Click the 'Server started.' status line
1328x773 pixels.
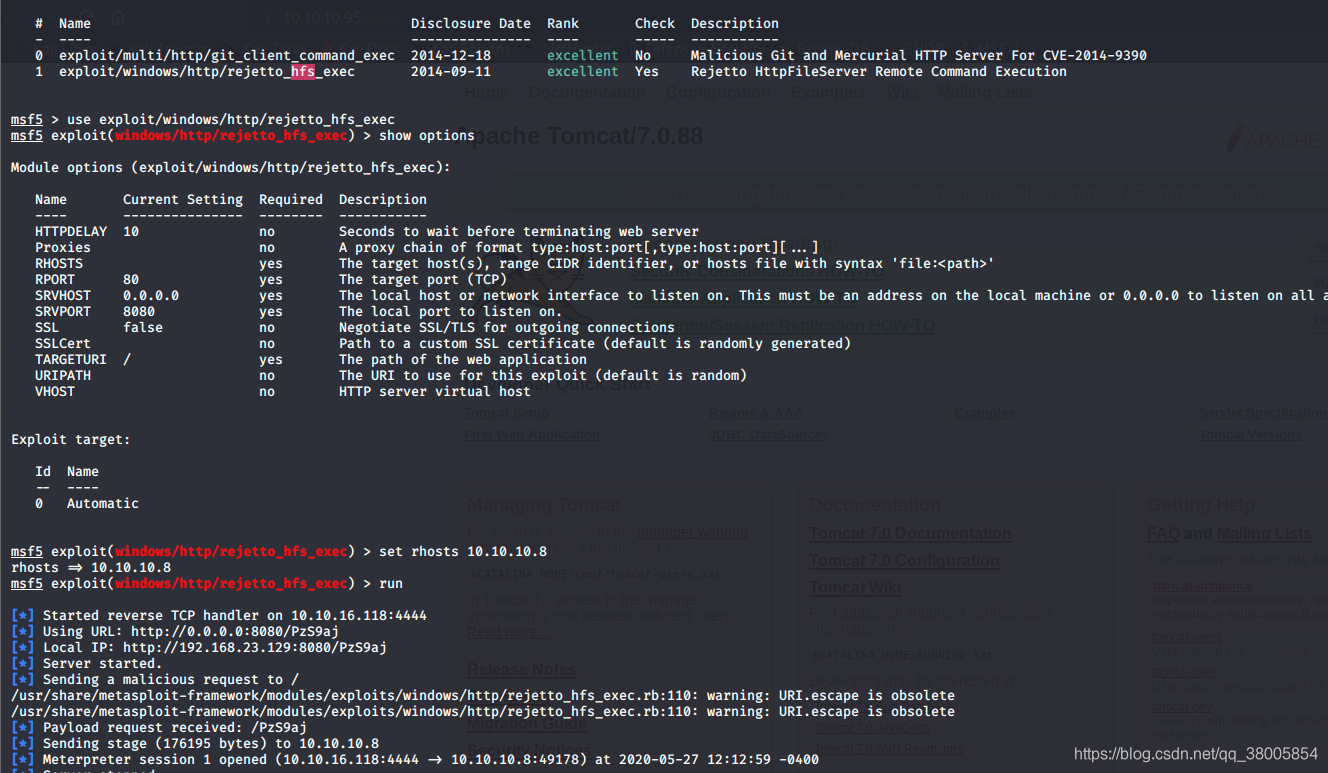(87, 663)
